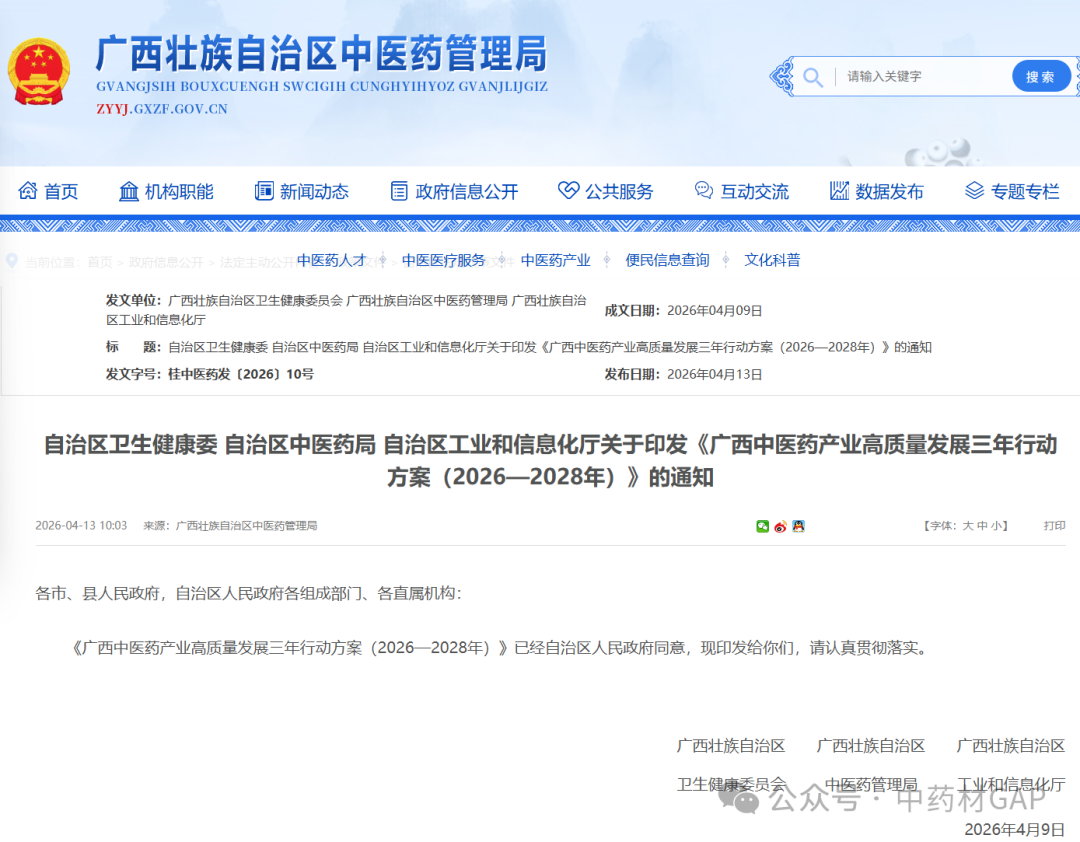Set font size to 大
Image resolution: width=1080 pixels, height=842 pixels.
point(968,526)
